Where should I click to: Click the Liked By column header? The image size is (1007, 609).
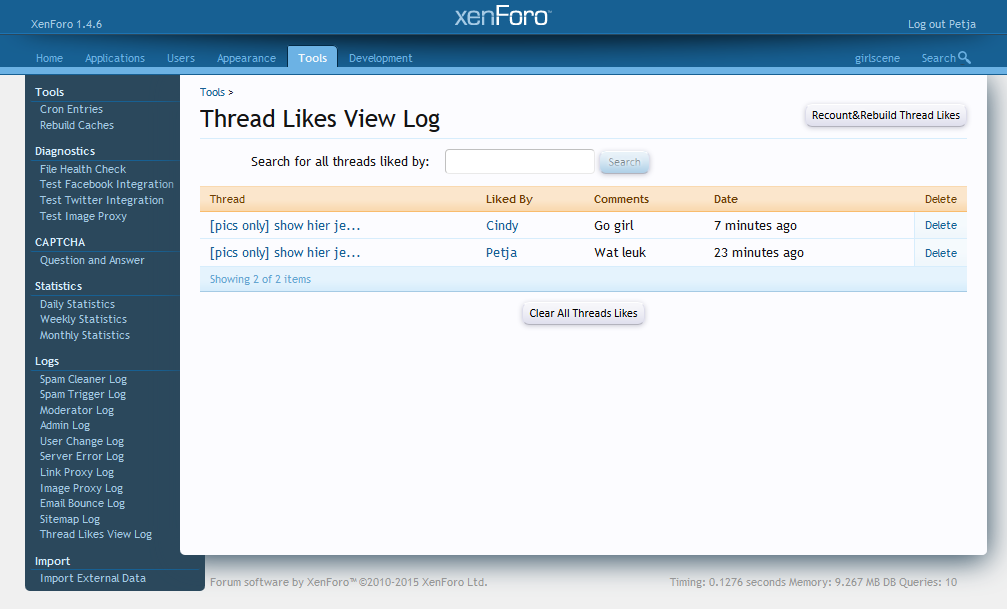509,199
